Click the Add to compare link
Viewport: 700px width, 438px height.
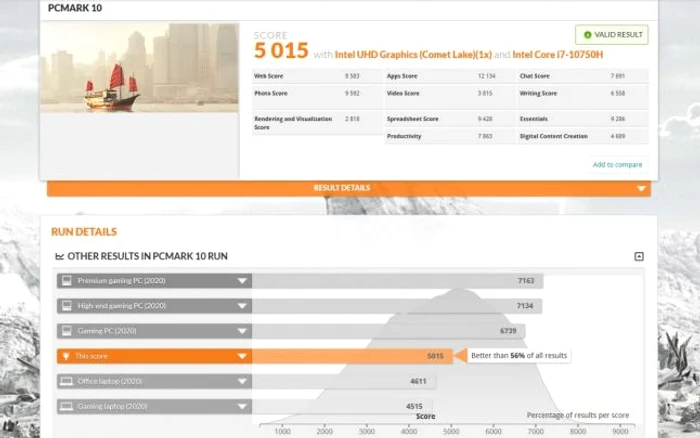pyautogui.click(x=617, y=165)
